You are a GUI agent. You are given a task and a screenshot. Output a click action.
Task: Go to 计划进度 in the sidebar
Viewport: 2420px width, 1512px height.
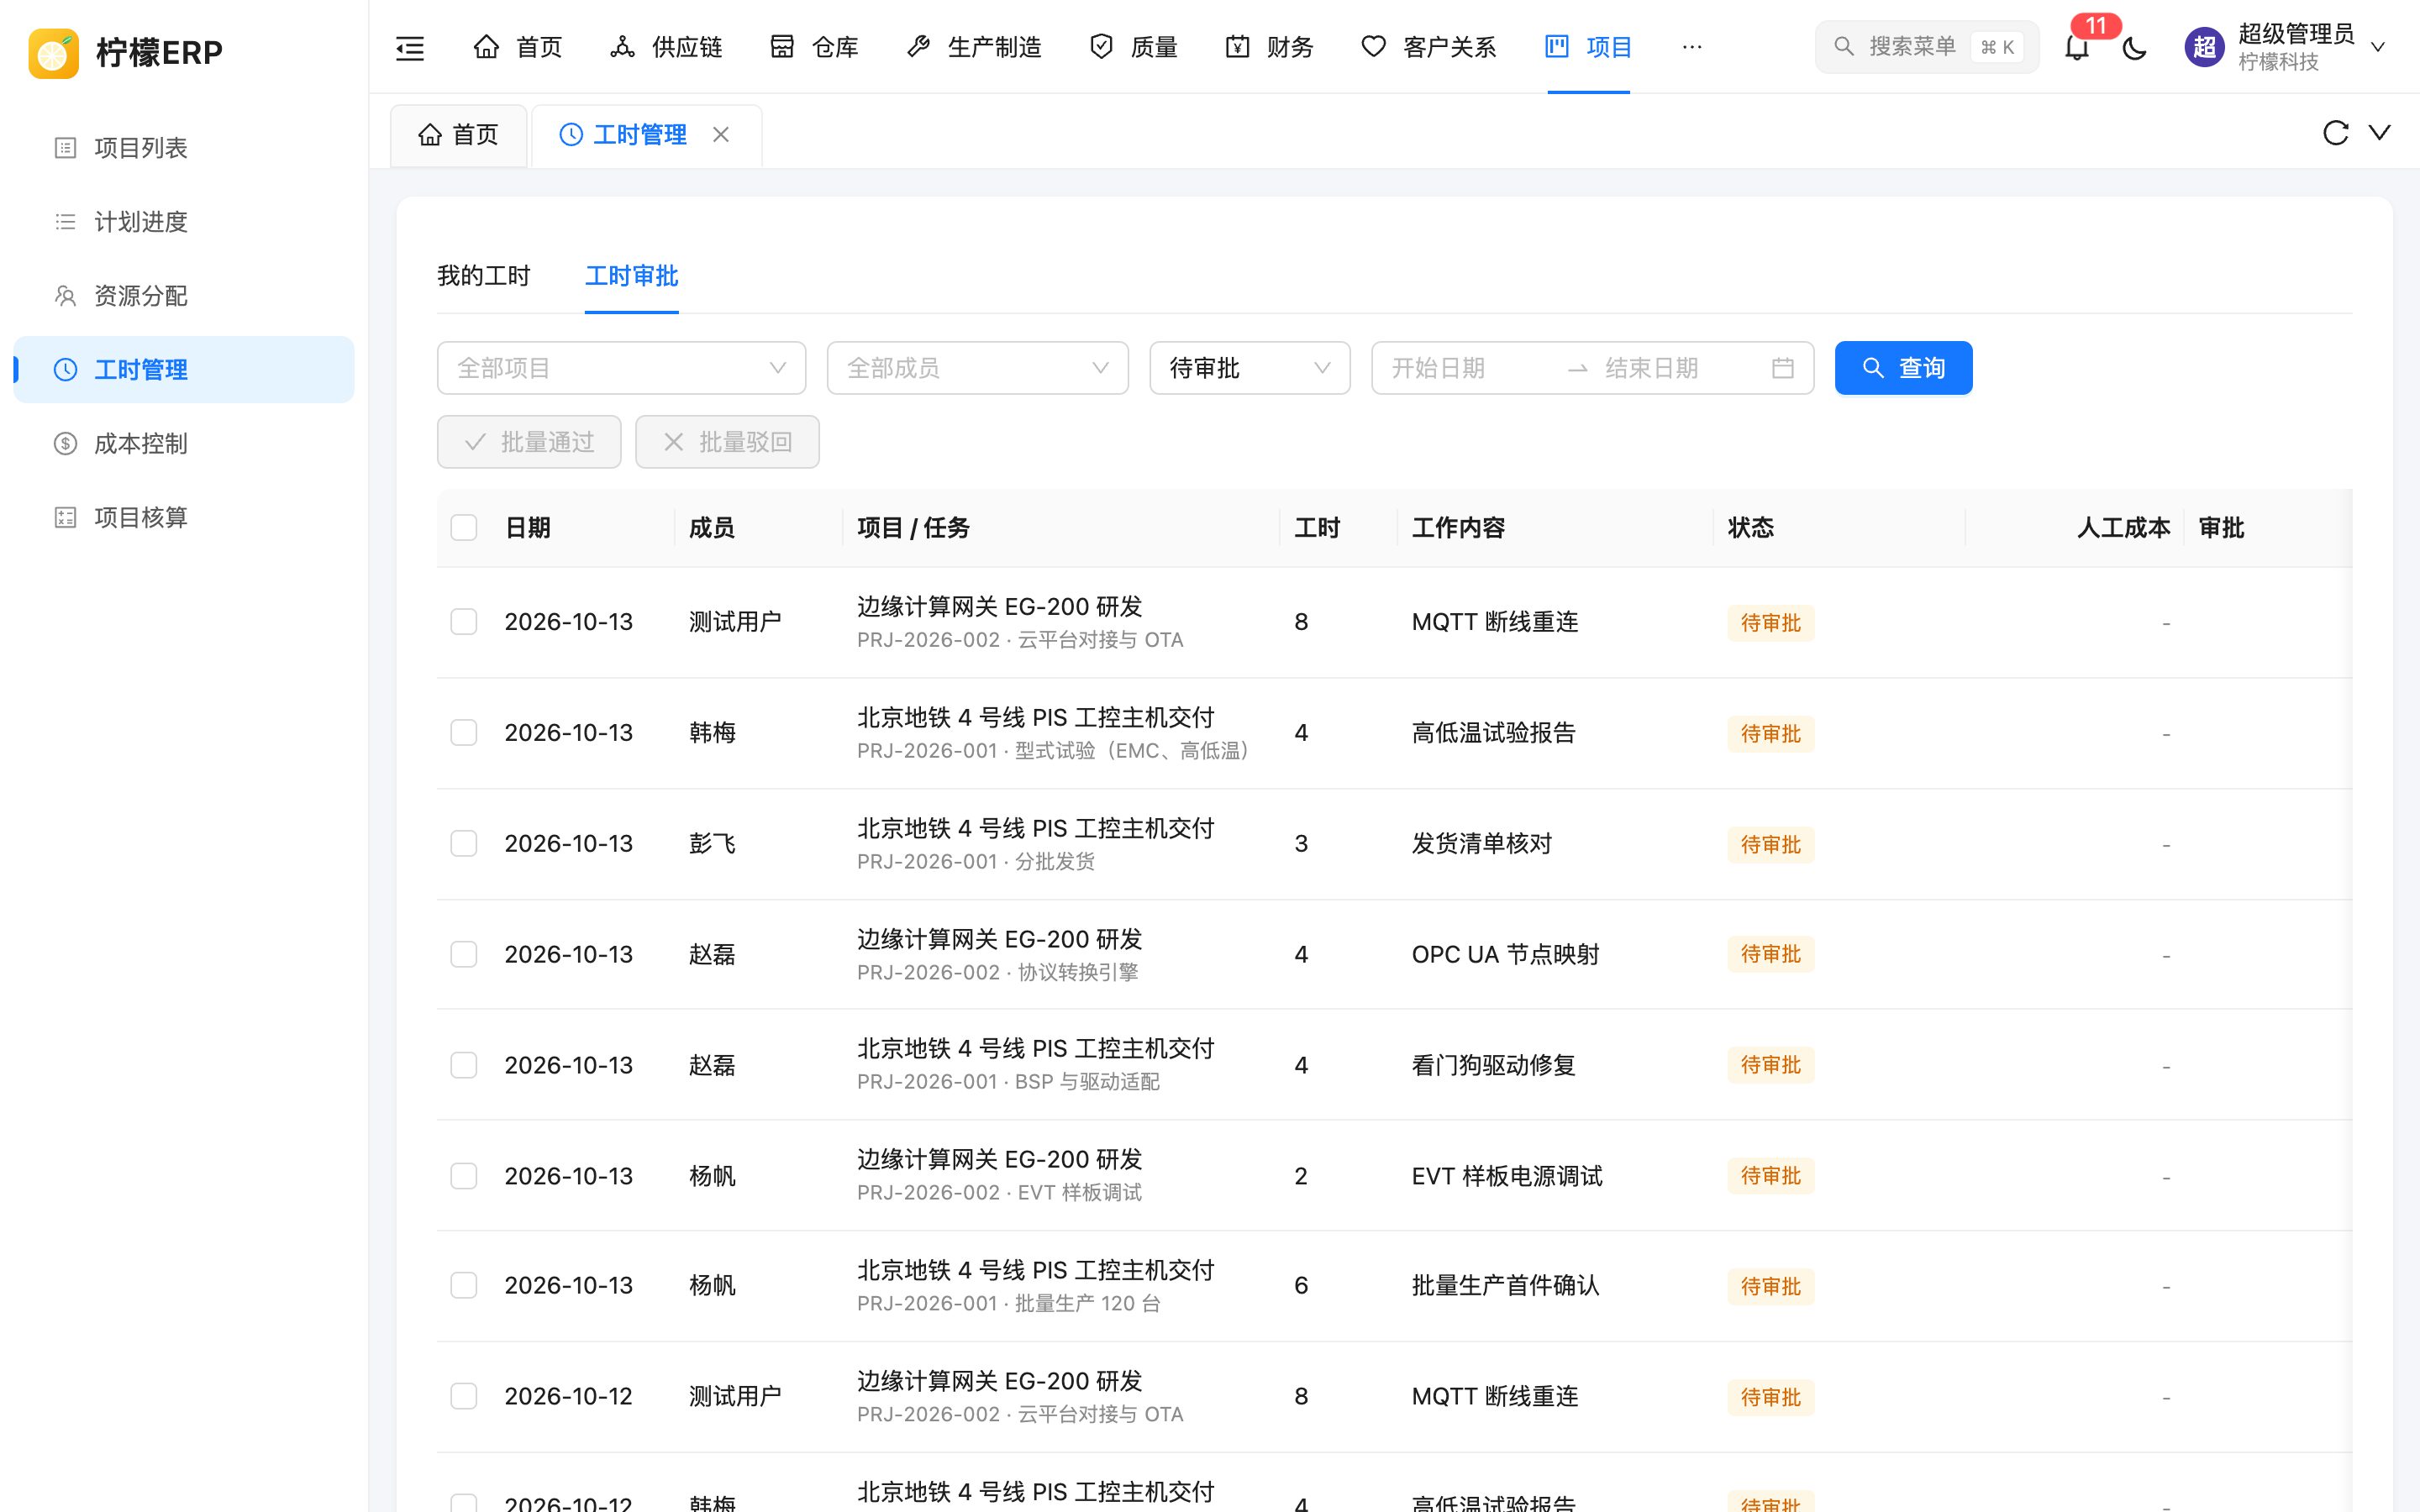(x=184, y=222)
